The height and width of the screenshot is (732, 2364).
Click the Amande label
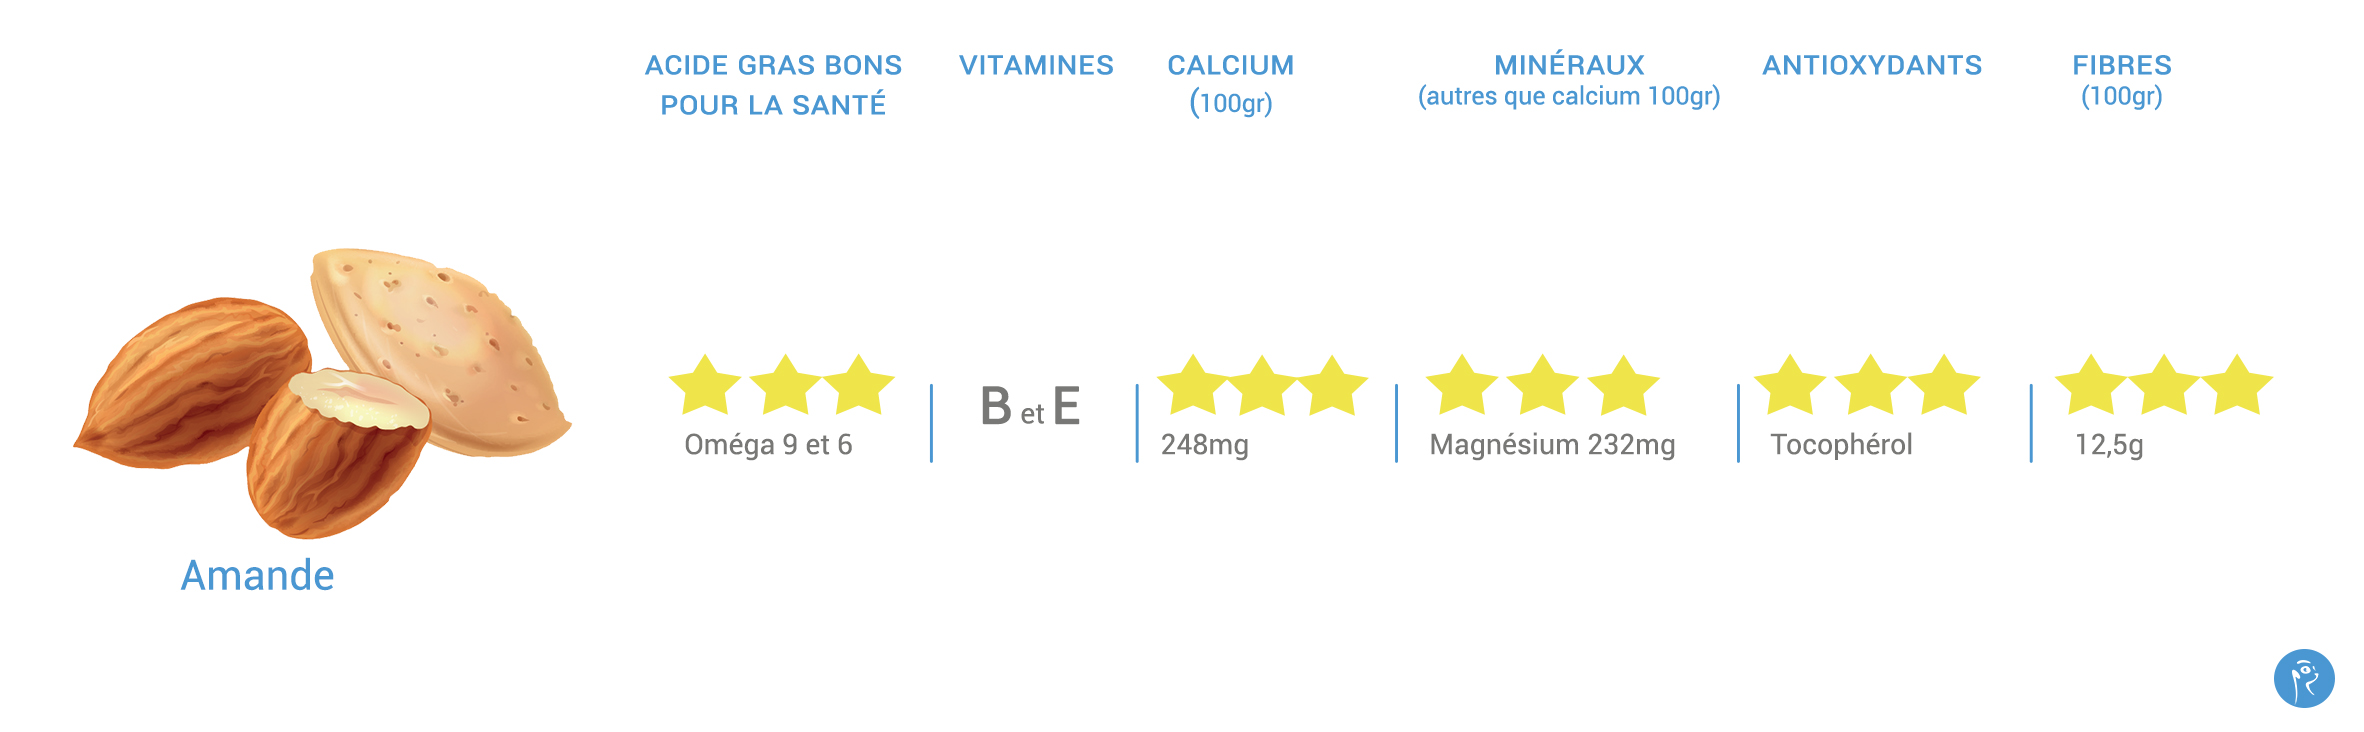257,576
